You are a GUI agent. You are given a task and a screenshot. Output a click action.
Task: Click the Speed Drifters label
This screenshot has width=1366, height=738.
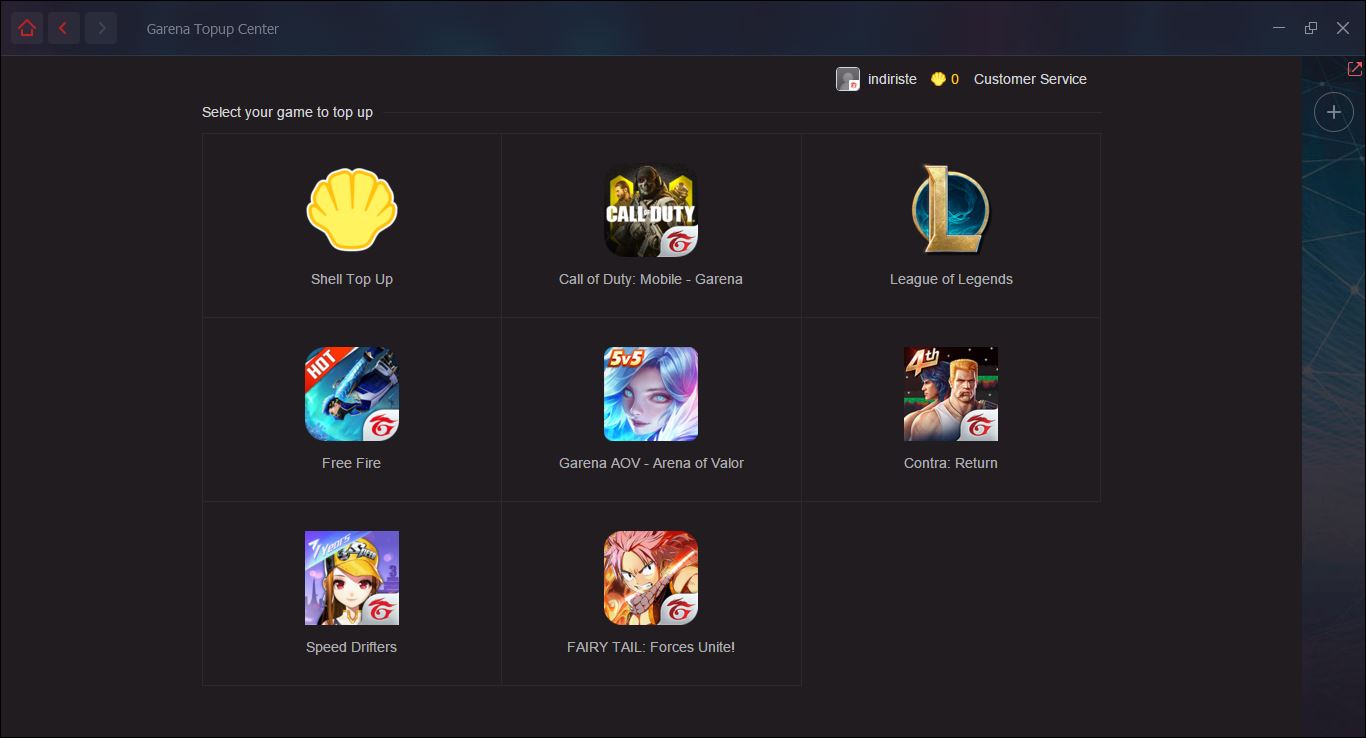click(352, 647)
